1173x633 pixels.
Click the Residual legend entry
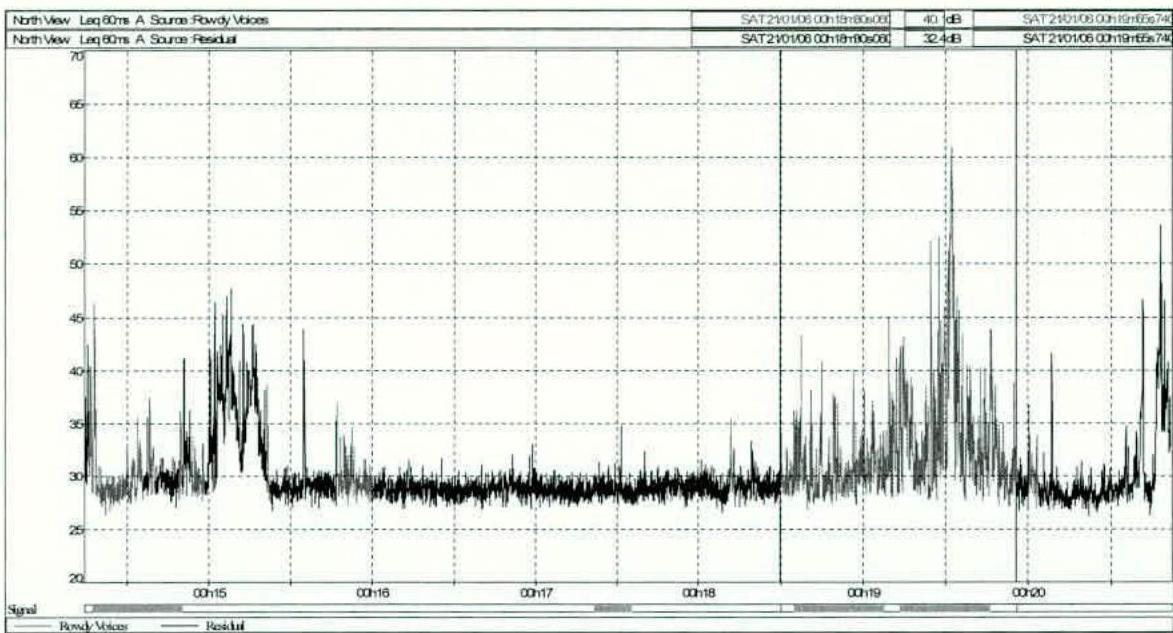pos(224,625)
